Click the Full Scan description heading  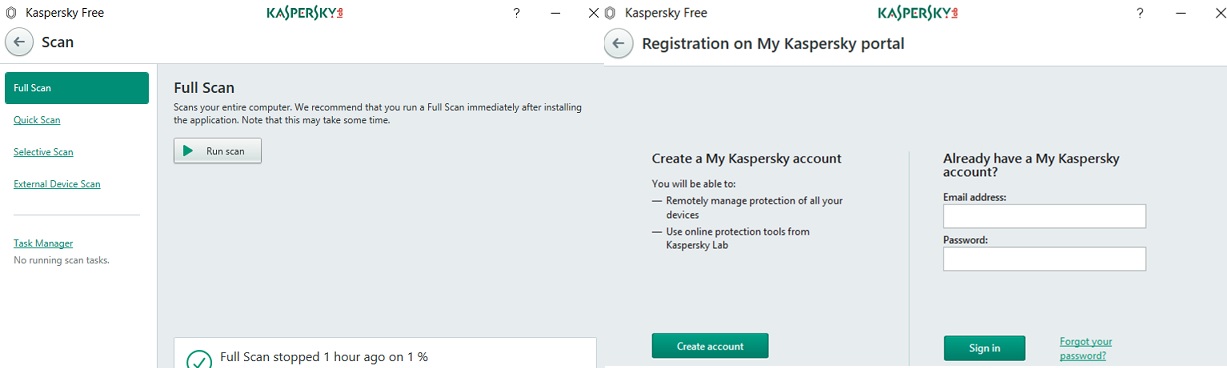[204, 88]
